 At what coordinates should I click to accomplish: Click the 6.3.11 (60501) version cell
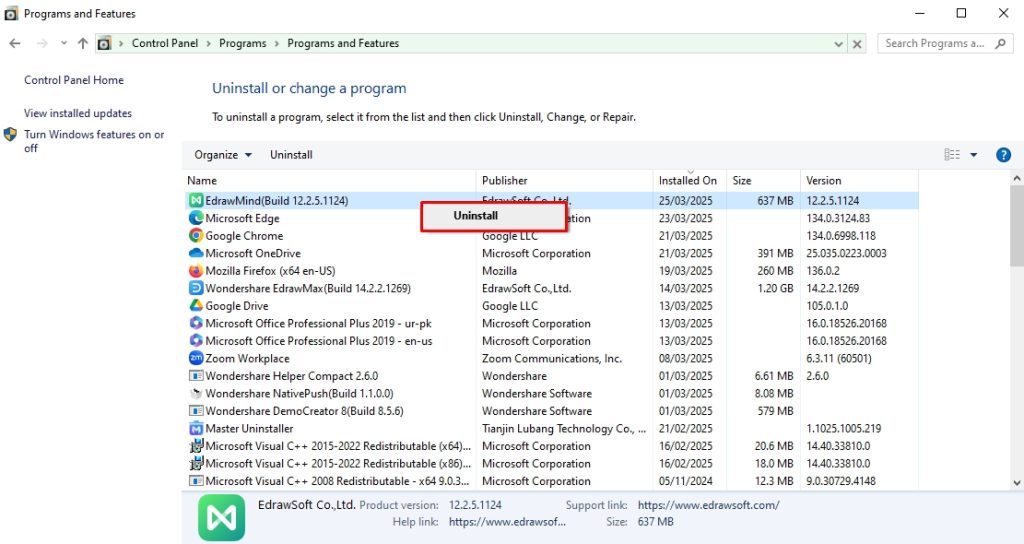pos(839,359)
